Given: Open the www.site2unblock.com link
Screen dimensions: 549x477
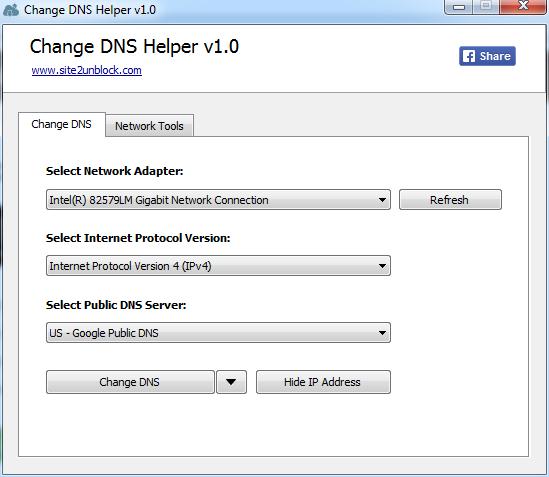Looking at the screenshot, I should coord(86,70).
